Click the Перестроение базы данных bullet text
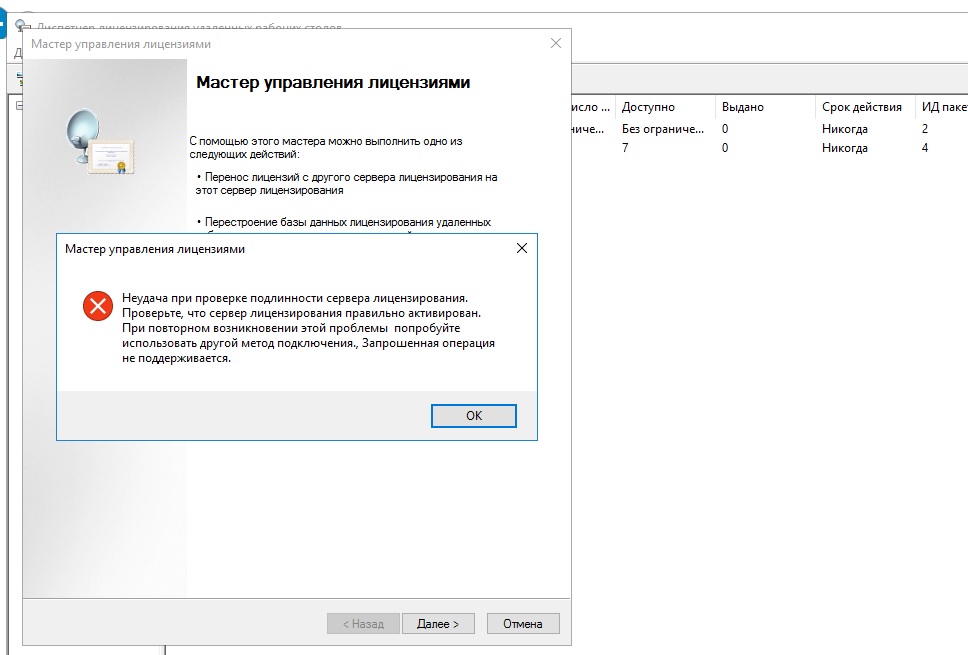Image resolution: width=968 pixels, height=655 pixels. coord(344,222)
